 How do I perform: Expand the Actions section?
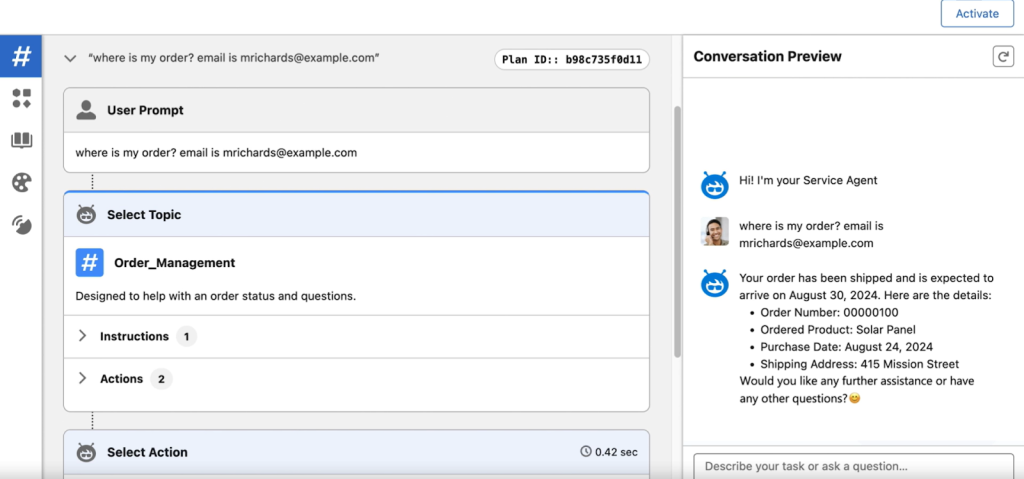point(82,378)
